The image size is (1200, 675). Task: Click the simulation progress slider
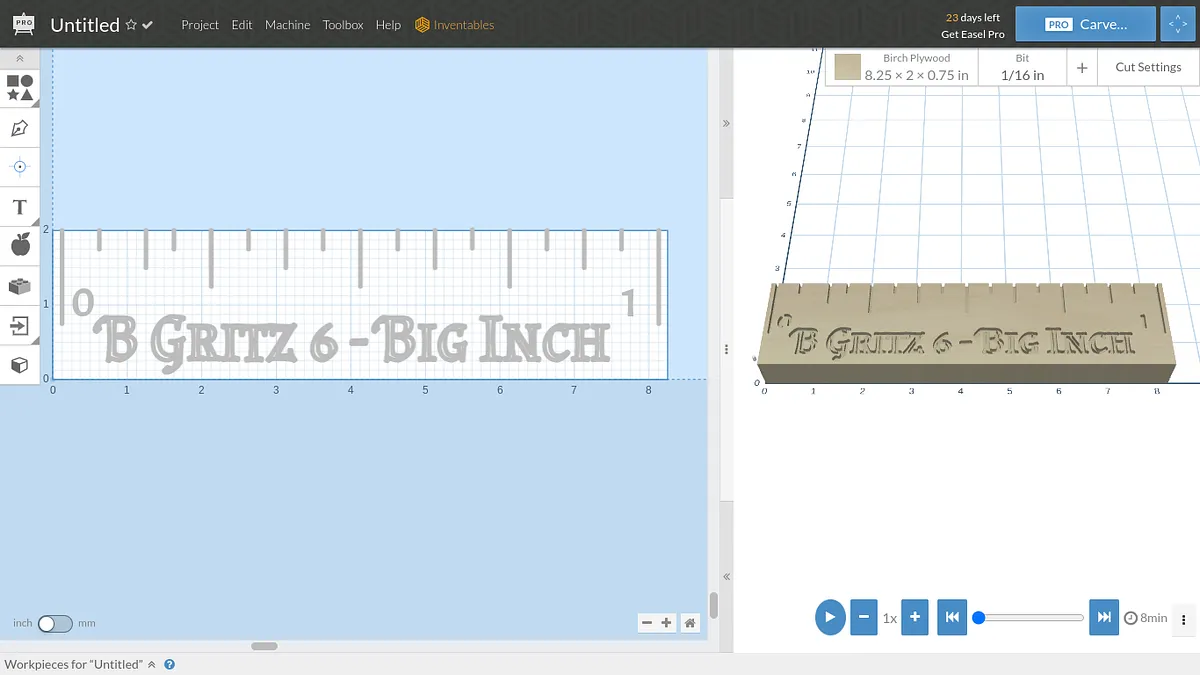pyautogui.click(x=1031, y=618)
